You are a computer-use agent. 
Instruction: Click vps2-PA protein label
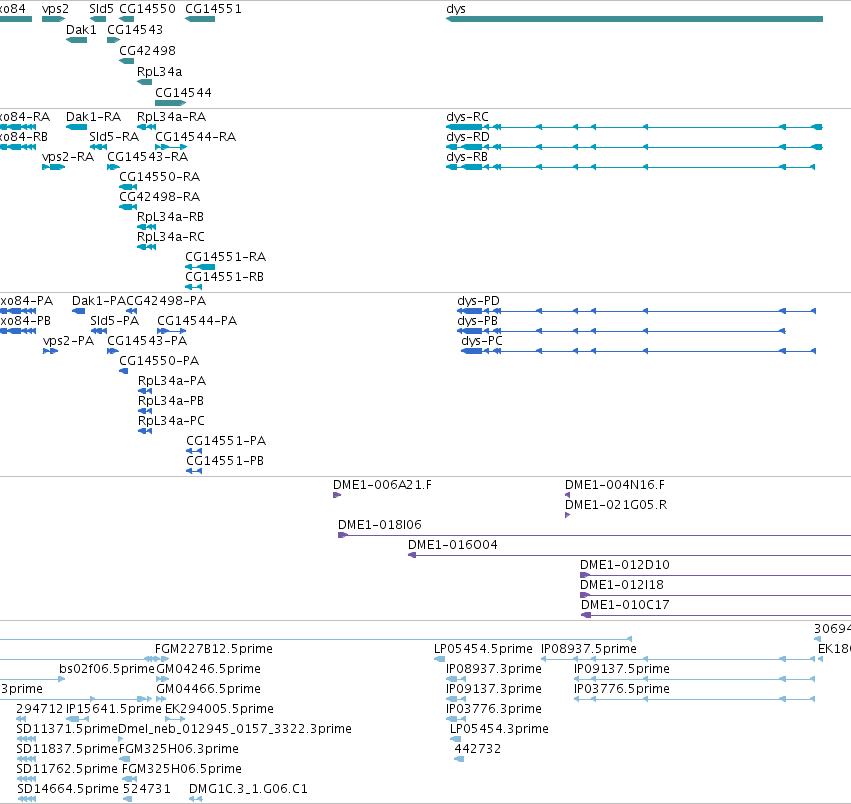click(x=68, y=341)
